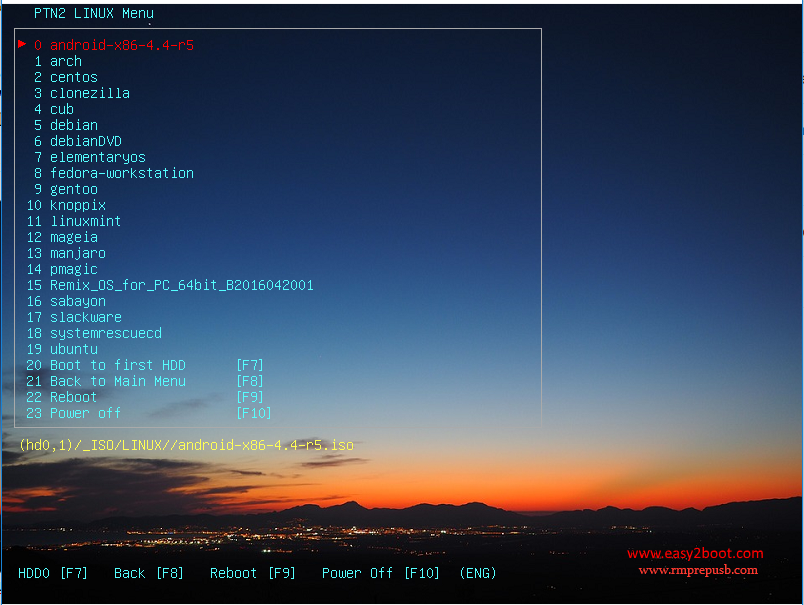804x605 pixels.
Task: Select the manjaro entry
Action: 66,253
